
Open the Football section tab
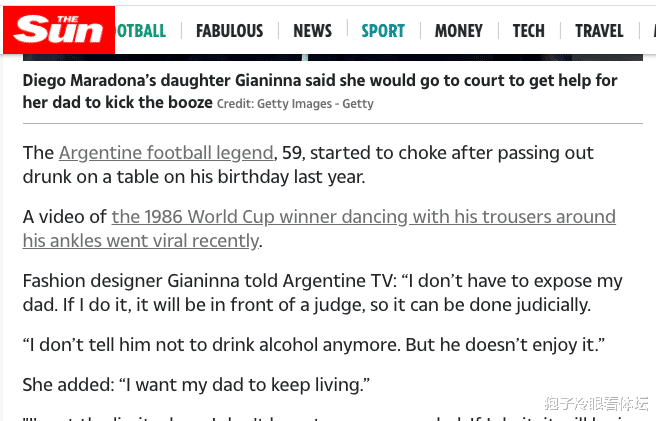point(140,31)
